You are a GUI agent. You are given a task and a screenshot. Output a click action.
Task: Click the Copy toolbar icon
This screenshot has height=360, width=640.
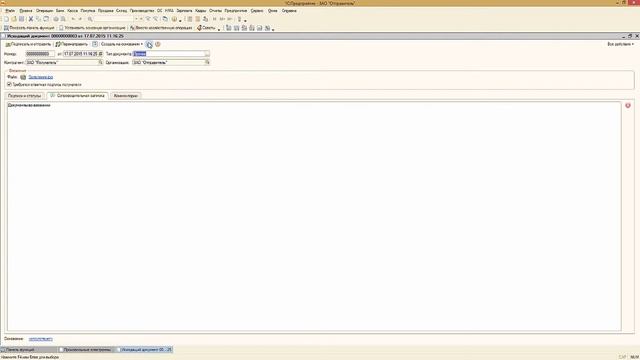(x=38, y=19)
